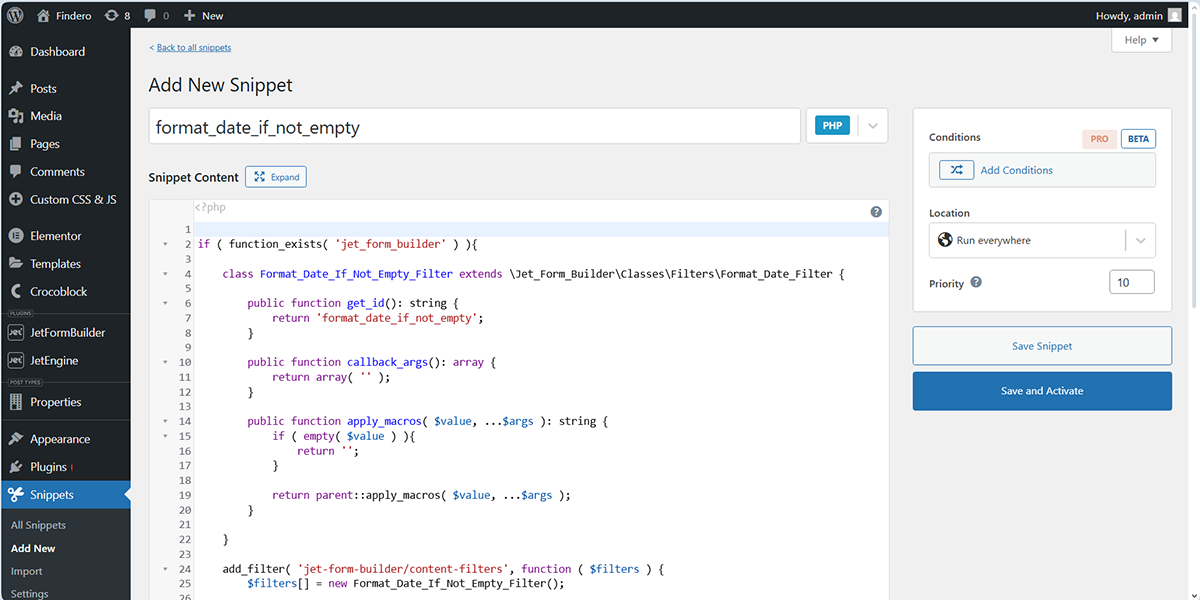
Task: Open the code type dropdown arrow
Action: point(873,126)
